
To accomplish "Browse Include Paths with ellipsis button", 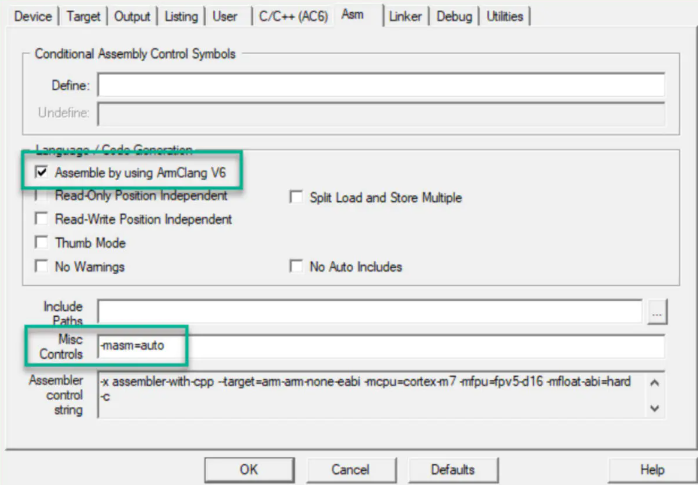I will click(x=656, y=312).
